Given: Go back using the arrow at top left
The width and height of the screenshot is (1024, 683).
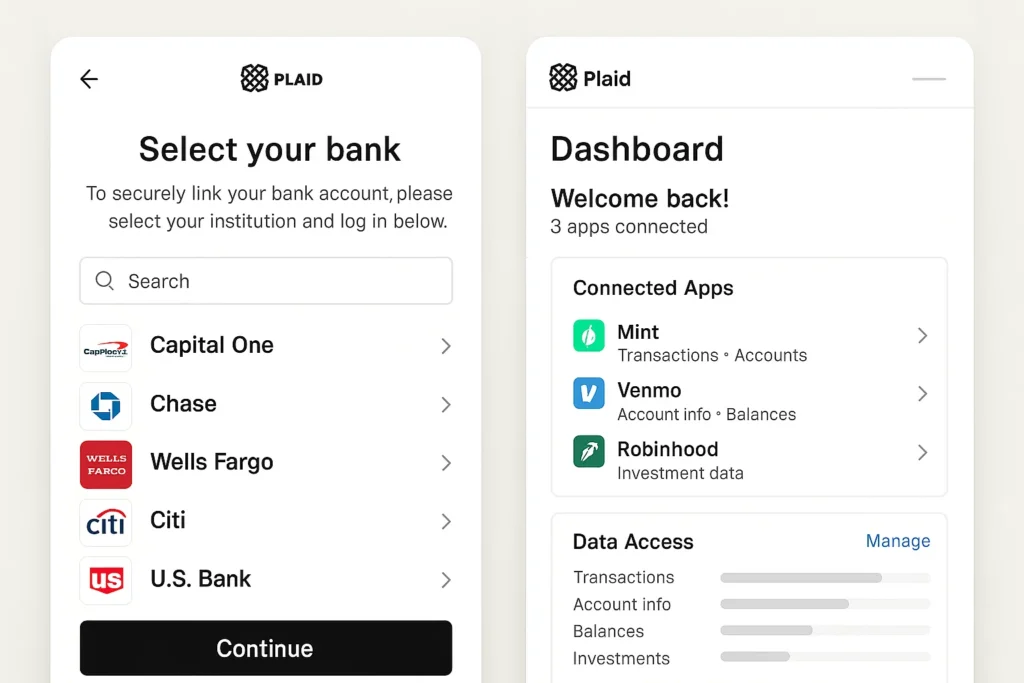Looking at the screenshot, I should pos(88,78).
